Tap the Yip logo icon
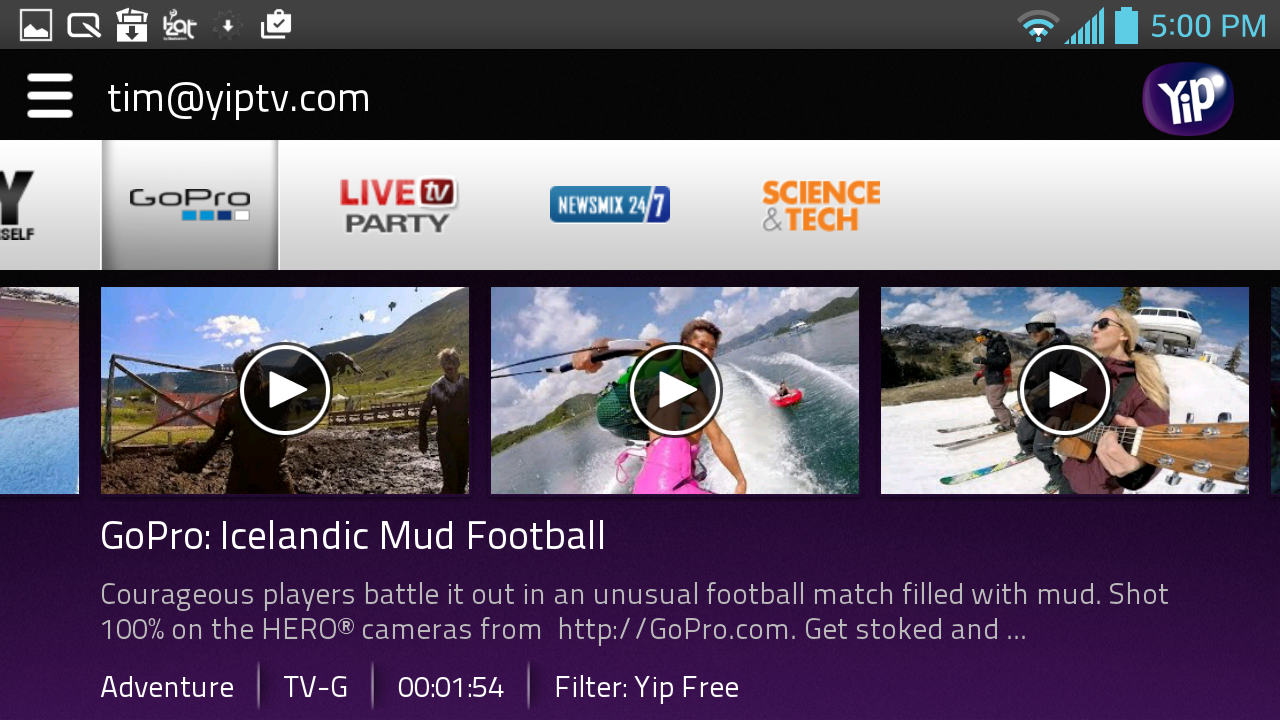The width and height of the screenshot is (1280, 720). pos(1188,98)
